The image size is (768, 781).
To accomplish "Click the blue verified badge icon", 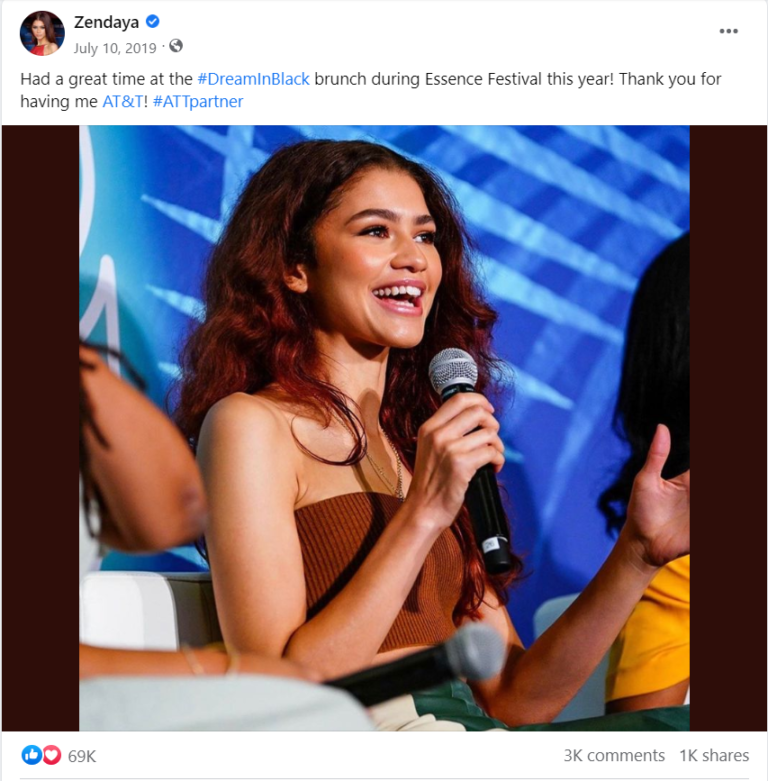I will (152, 21).
